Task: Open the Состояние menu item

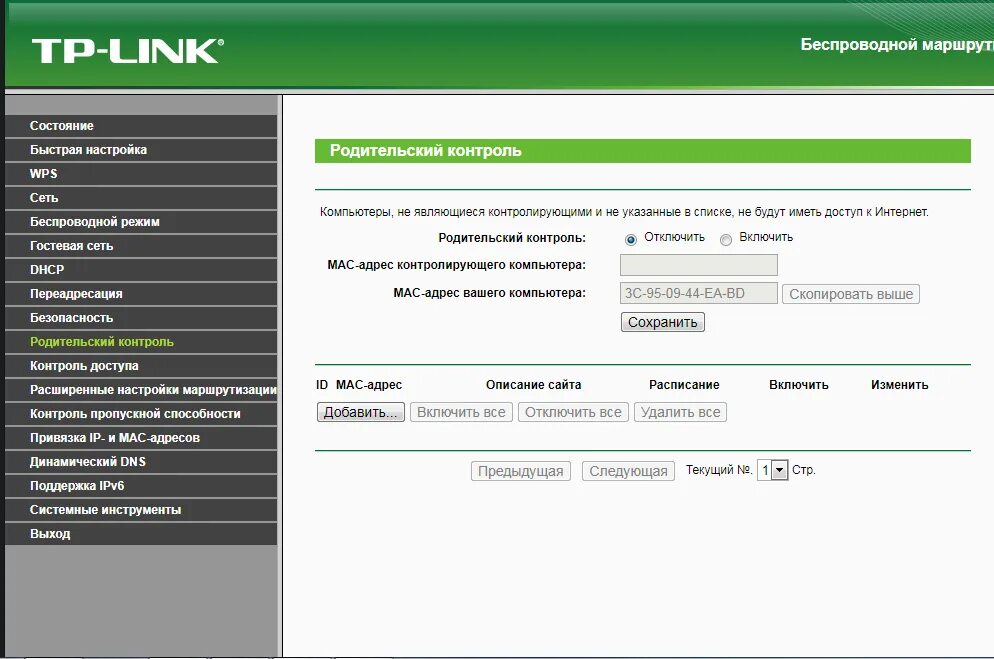Action: tap(141, 125)
